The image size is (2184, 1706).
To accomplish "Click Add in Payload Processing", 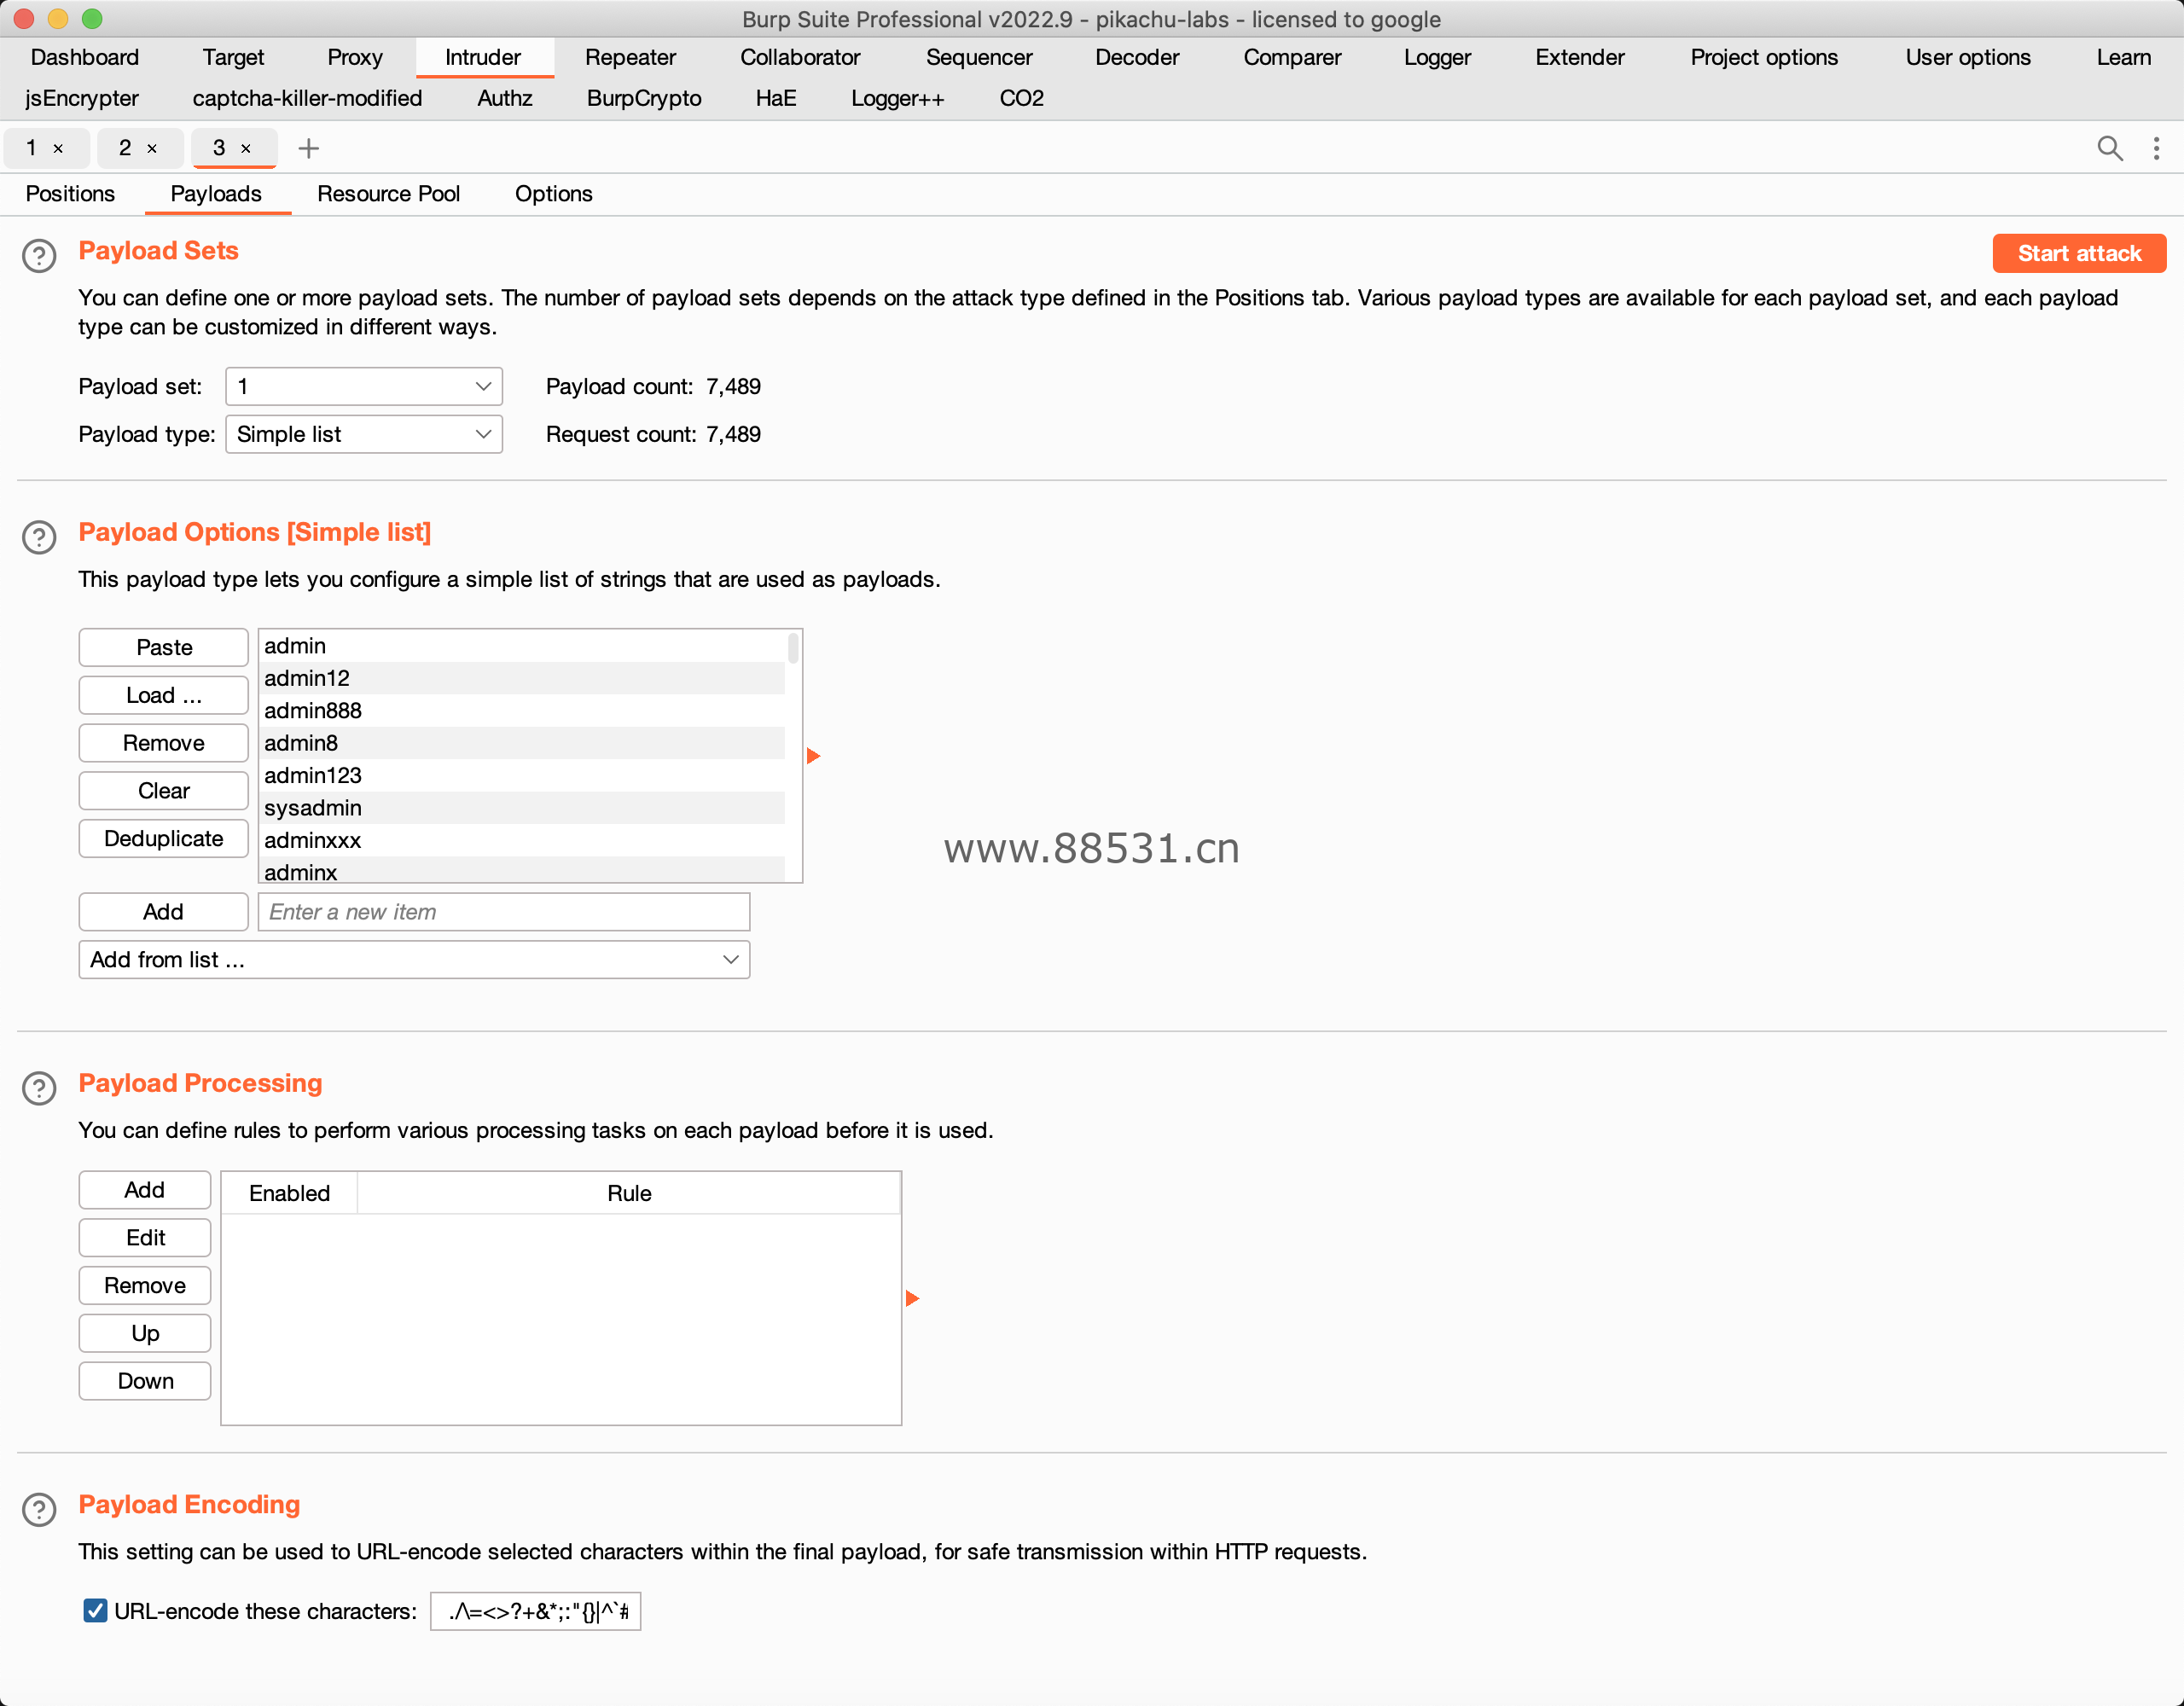I will pyautogui.click(x=145, y=1190).
